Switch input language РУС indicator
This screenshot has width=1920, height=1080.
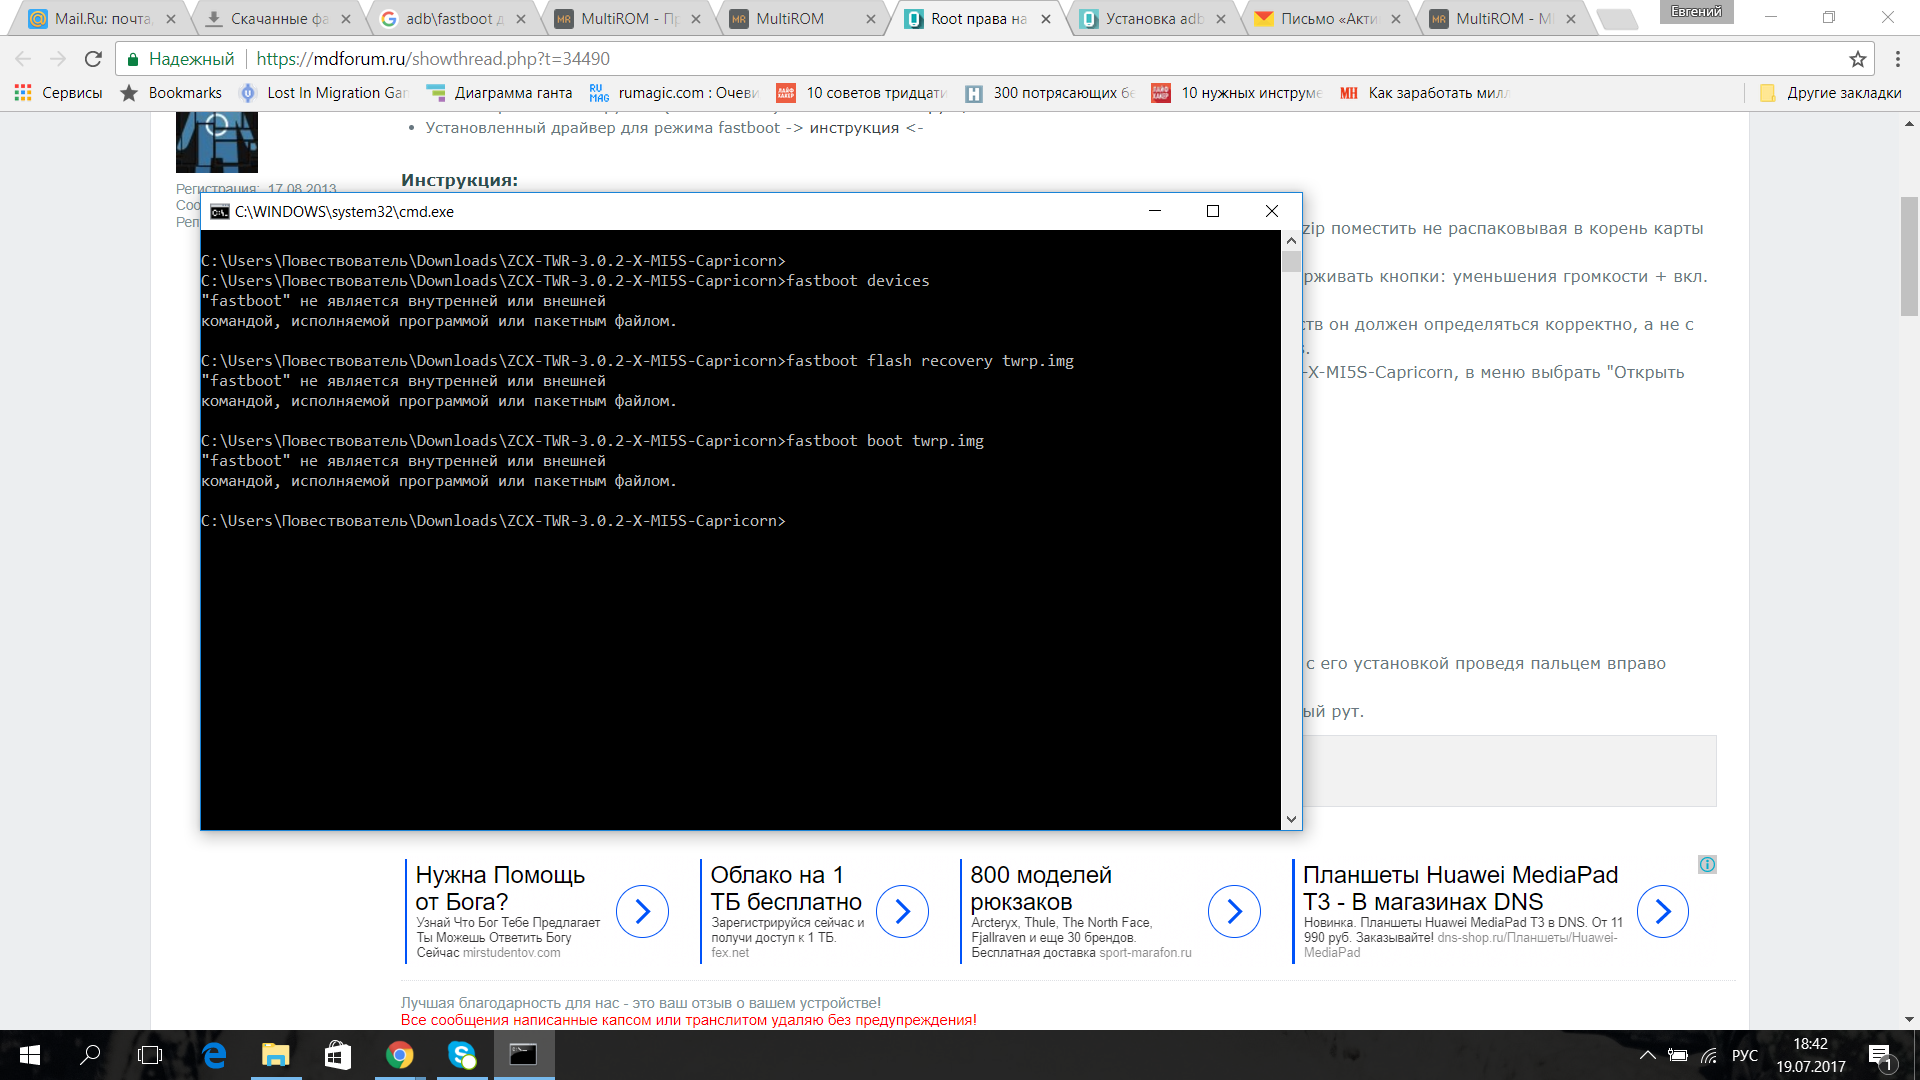tap(1744, 1055)
